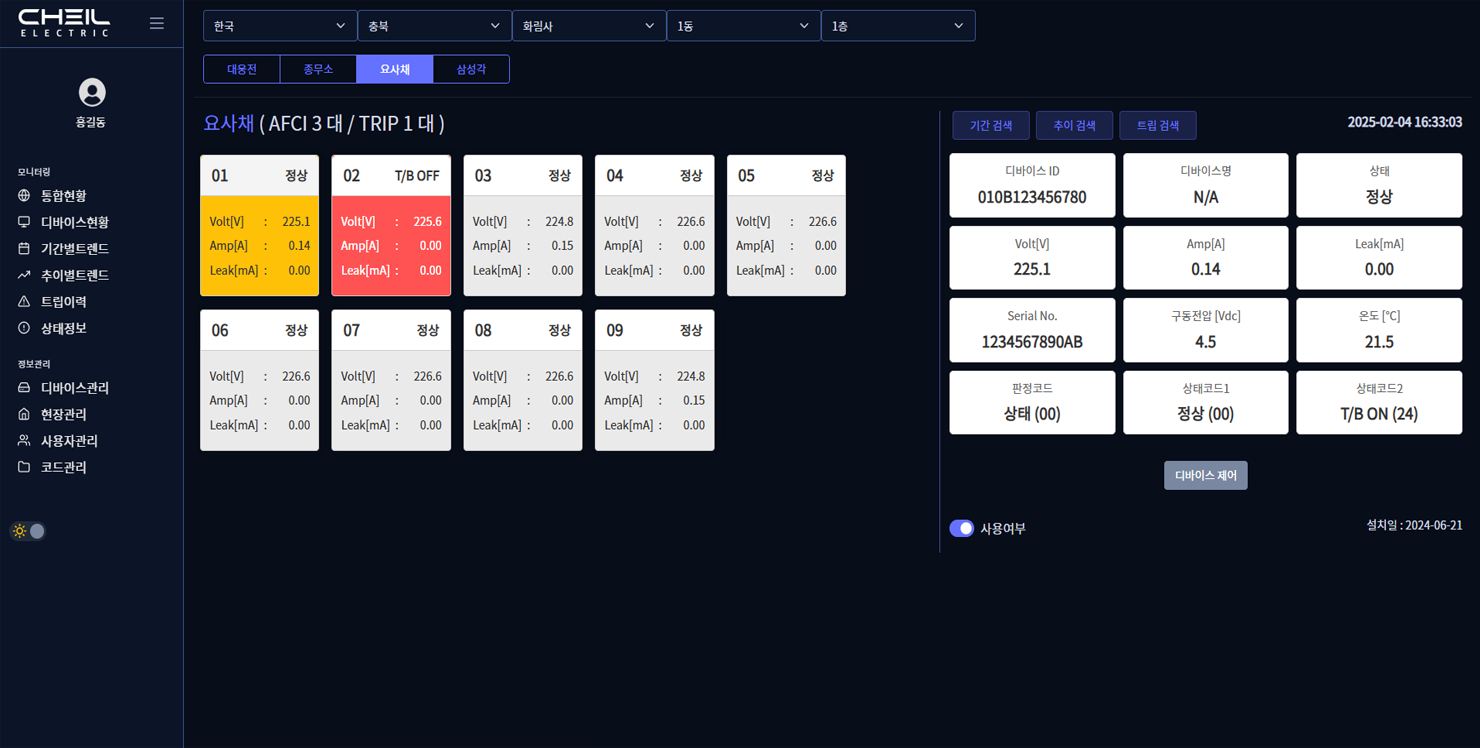This screenshot has width=1480, height=748.
Task: Select the 삼성각 tab
Action: tap(471, 69)
